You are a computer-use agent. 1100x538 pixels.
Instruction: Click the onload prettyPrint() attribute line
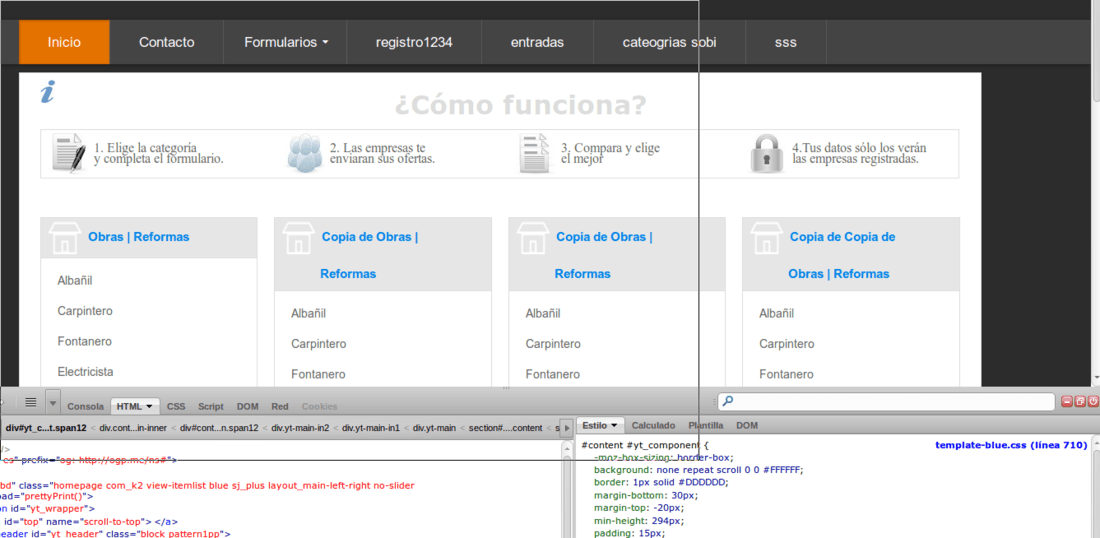[46, 497]
